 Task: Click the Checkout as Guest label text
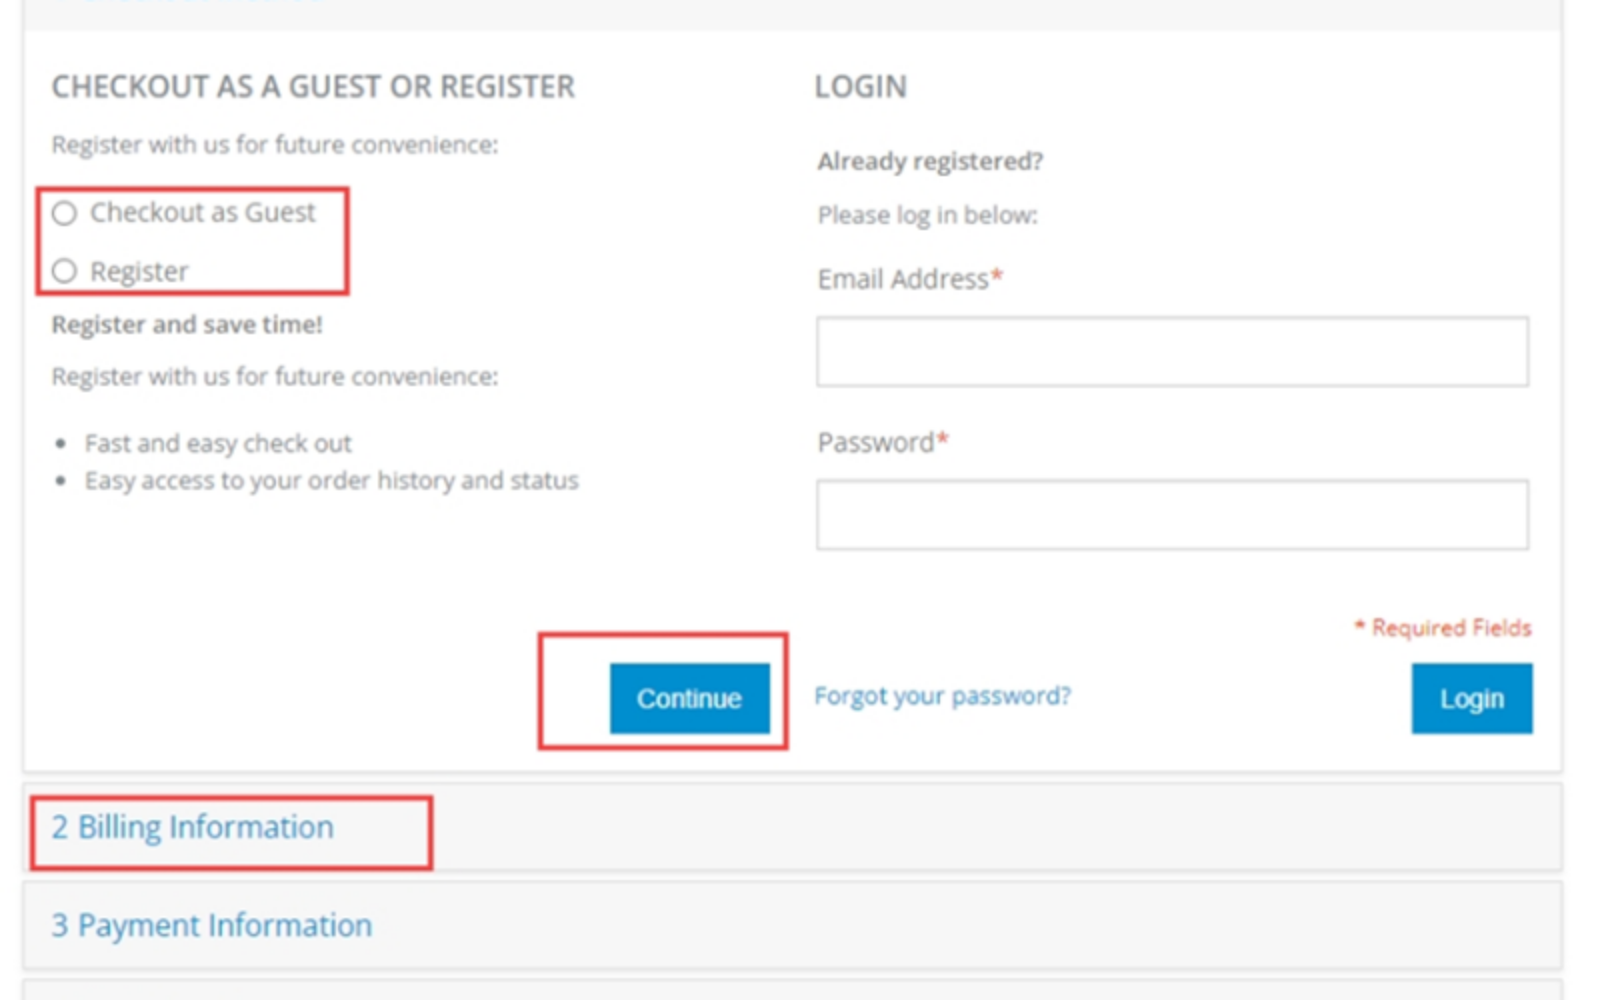203,213
